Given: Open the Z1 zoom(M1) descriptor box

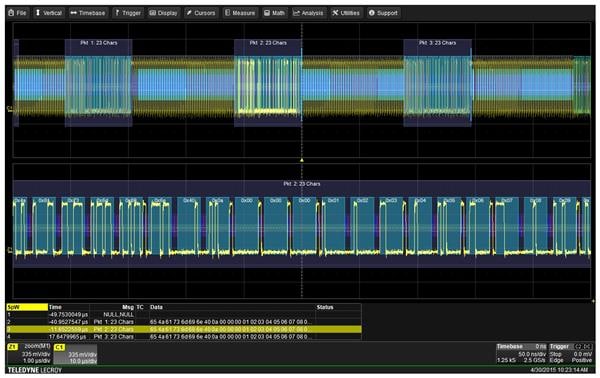Looking at the screenshot, I should tap(29, 354).
